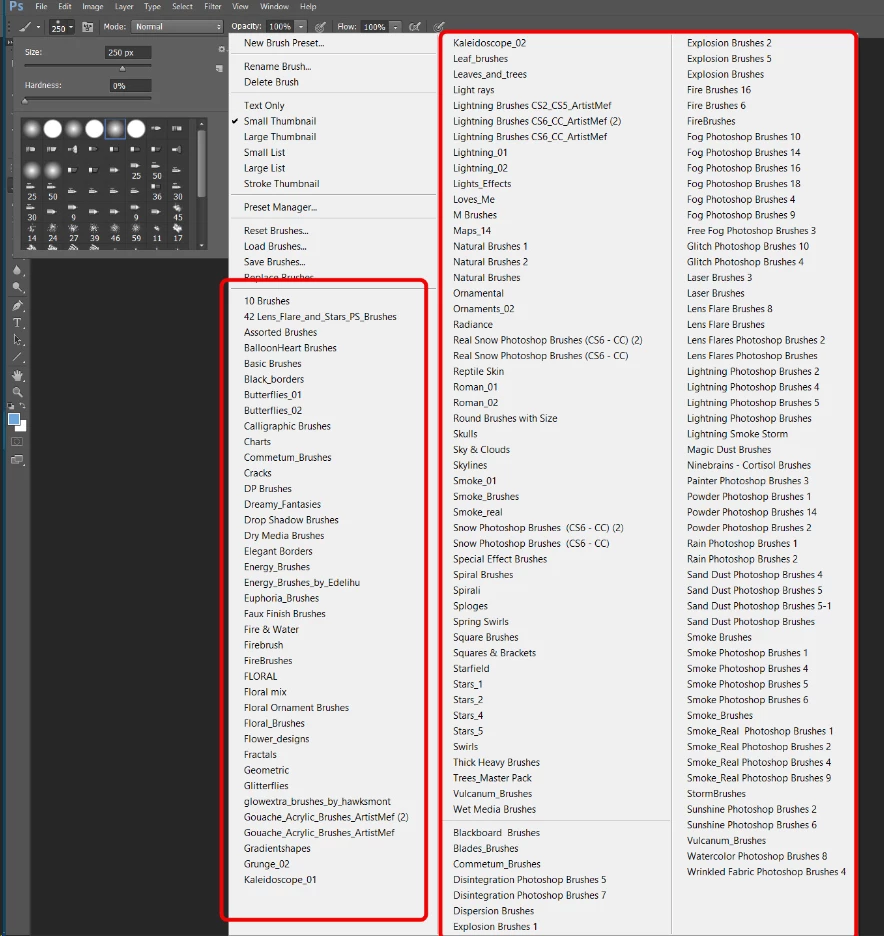Viewport: 884px width, 936px height.
Task: Click the white background color swatch
Action: tap(23, 427)
